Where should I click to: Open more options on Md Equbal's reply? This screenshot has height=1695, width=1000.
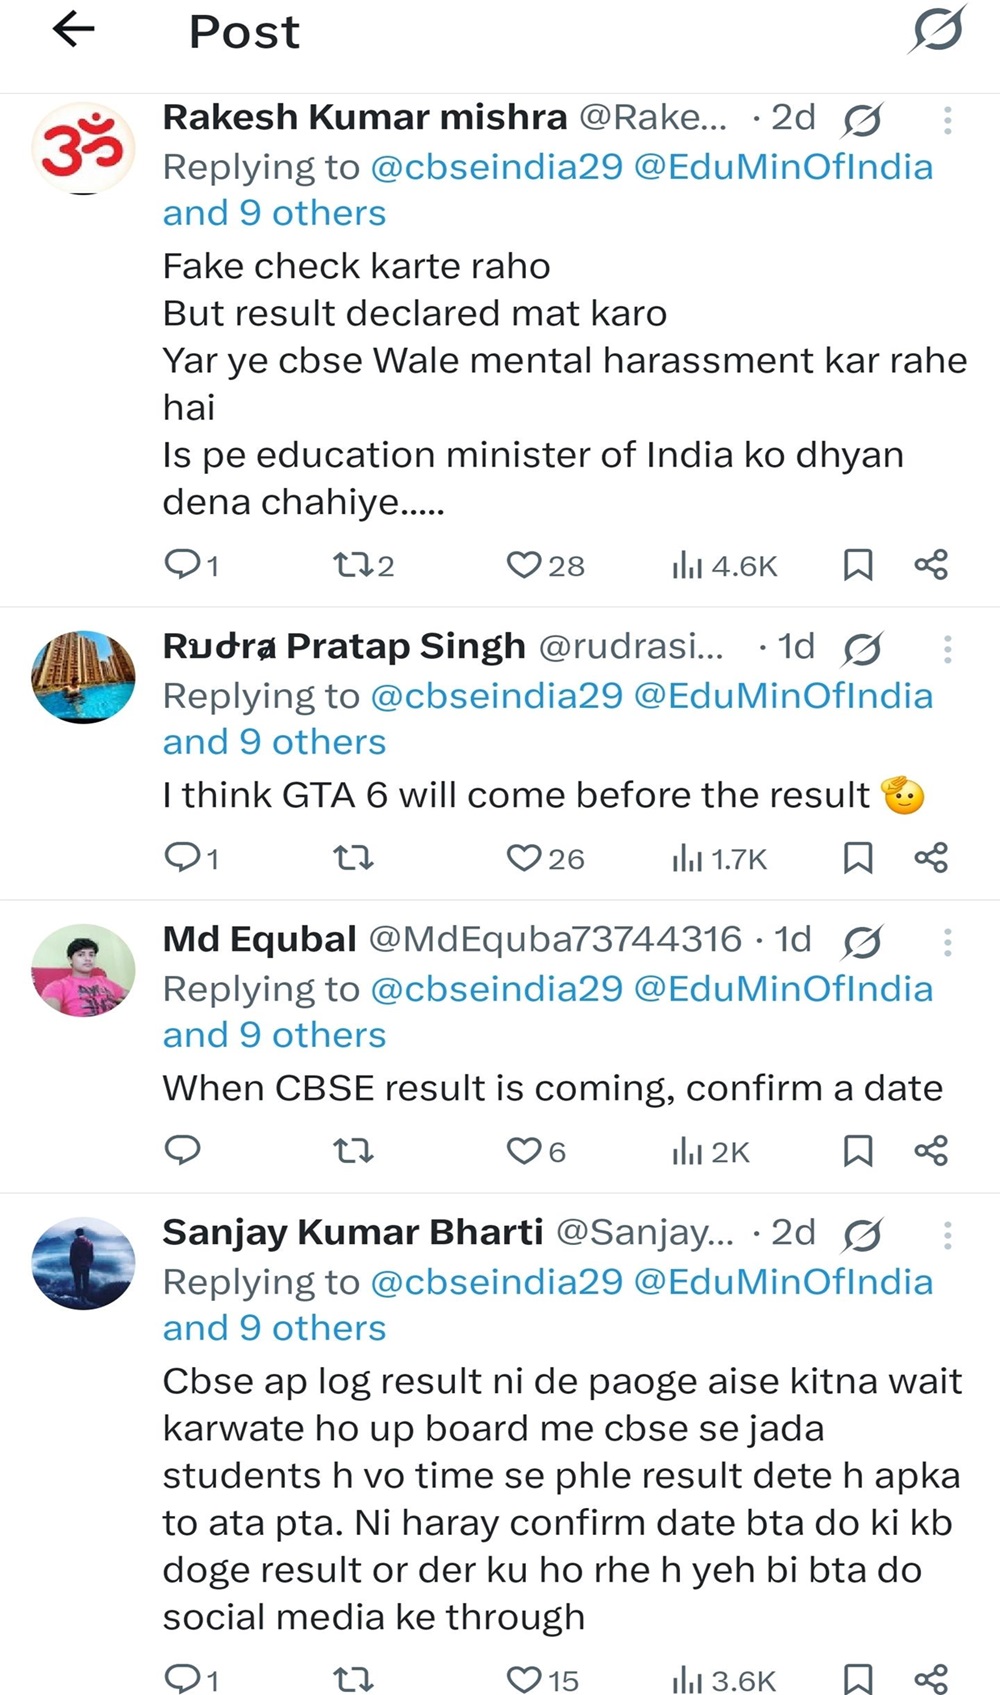click(947, 942)
